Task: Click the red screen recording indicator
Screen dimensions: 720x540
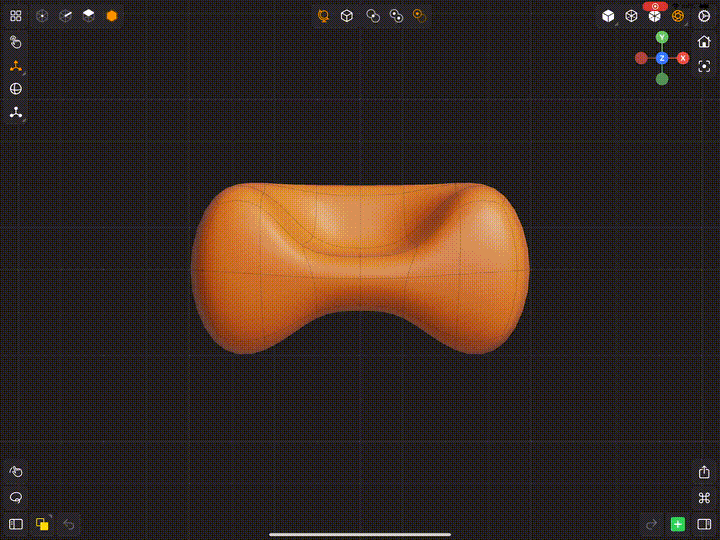Action: pos(655,6)
